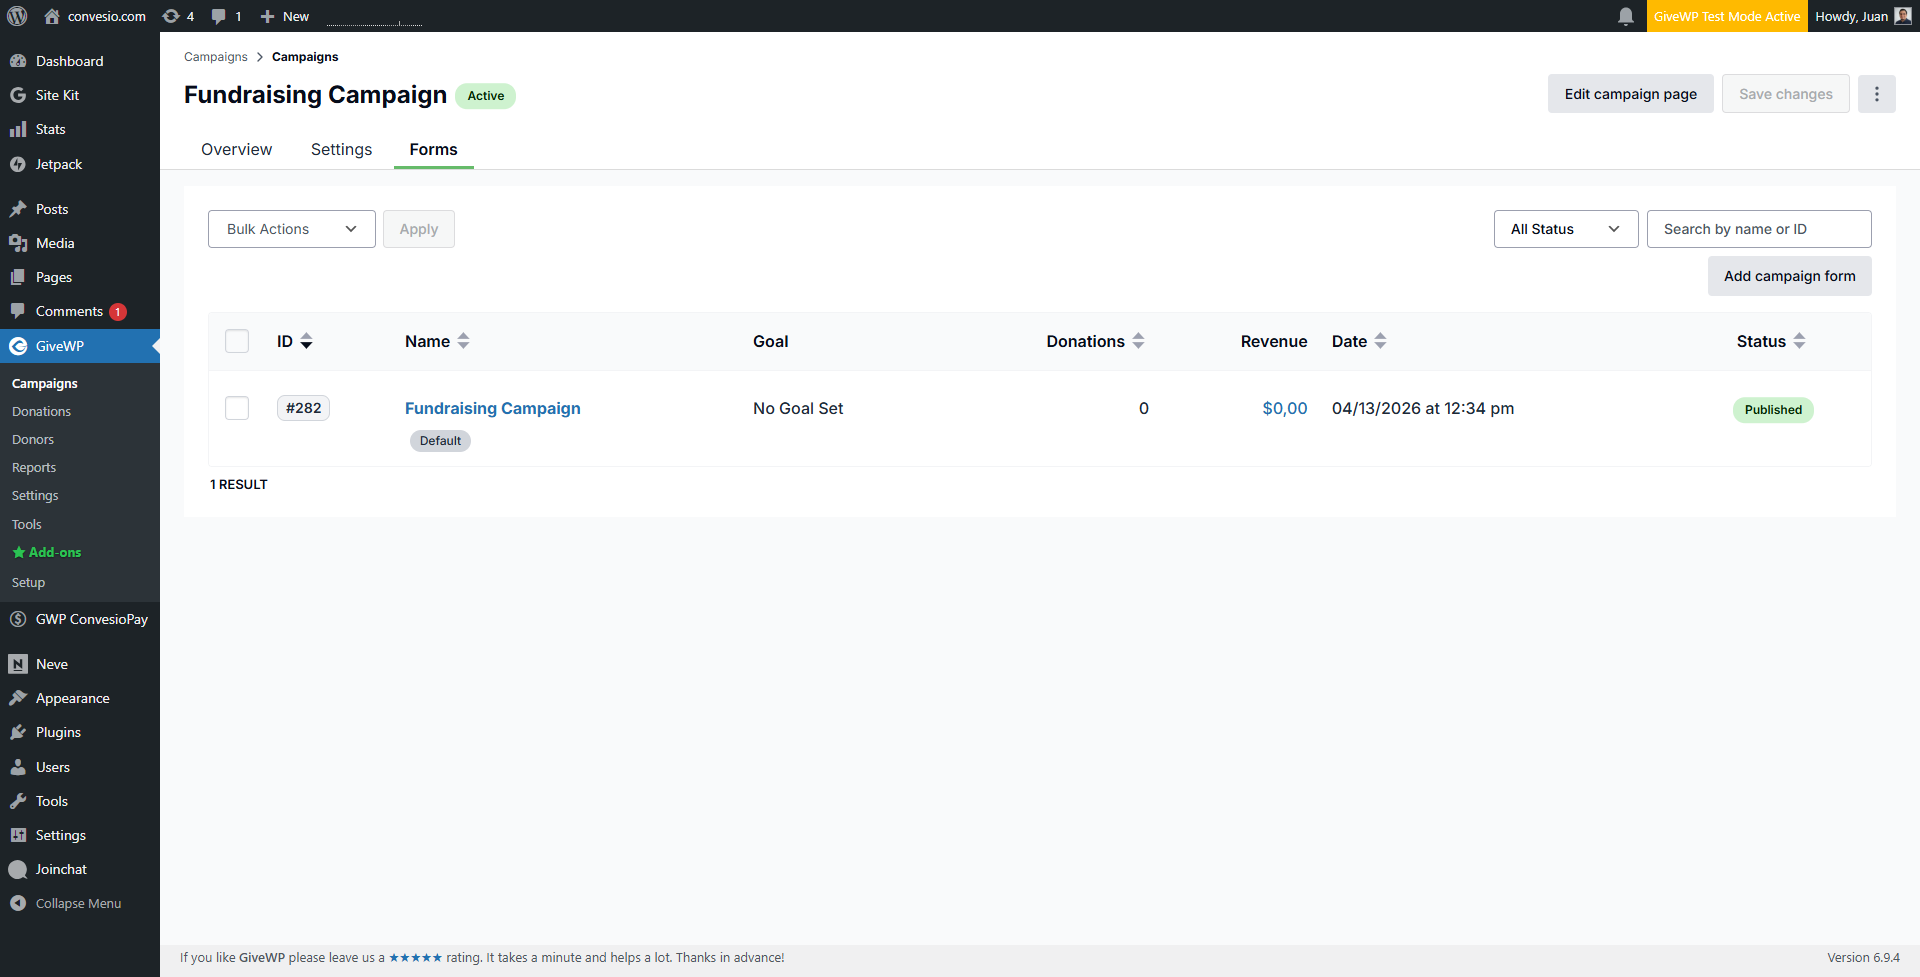
Task: Open the three-dot campaign options menu
Action: pos(1876,94)
